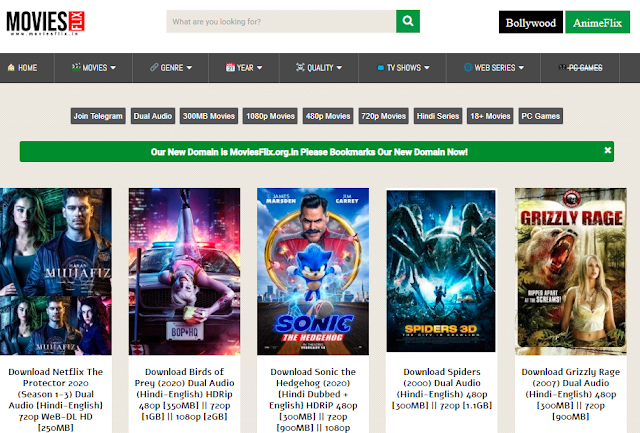640x433 pixels.
Task: Open 'Download Spiders (2000) Dual Audio' title link
Action: 442,389
